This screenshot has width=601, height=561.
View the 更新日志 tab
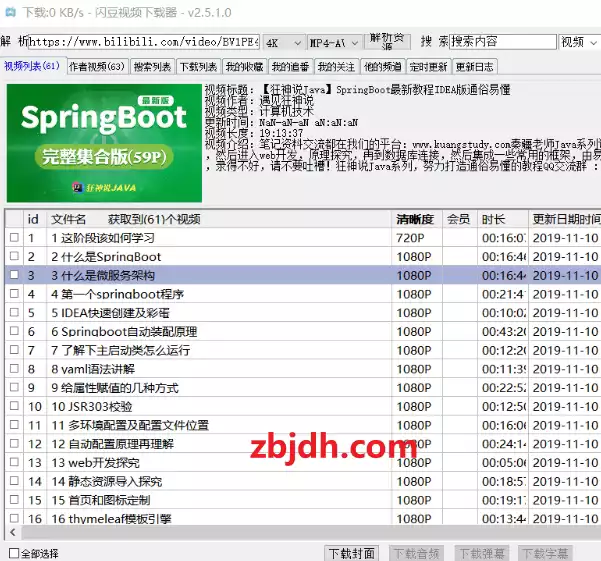point(475,67)
